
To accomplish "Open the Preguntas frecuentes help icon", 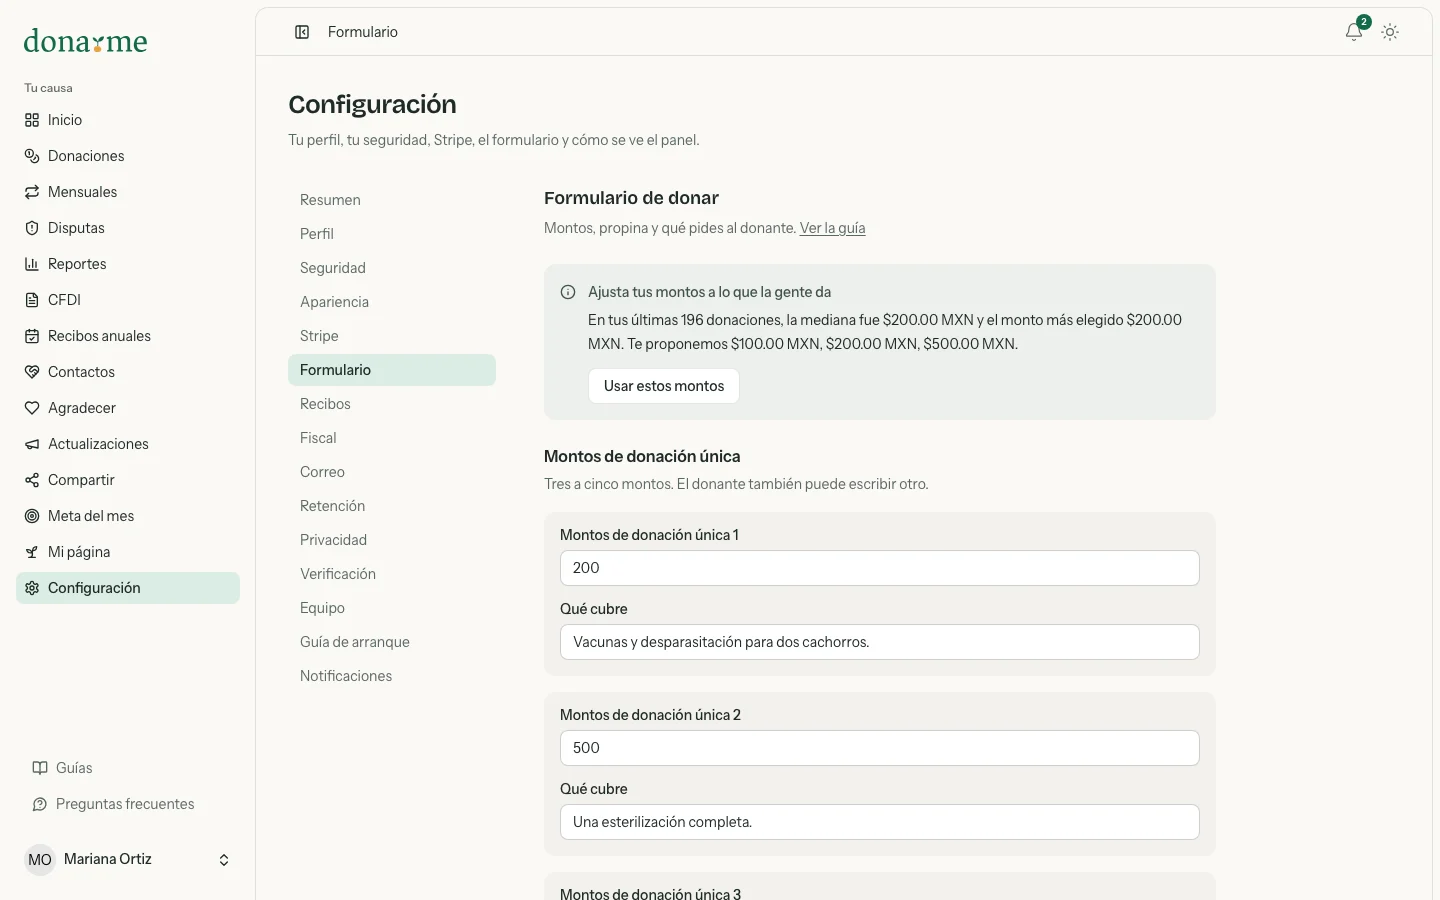I will tap(40, 804).
